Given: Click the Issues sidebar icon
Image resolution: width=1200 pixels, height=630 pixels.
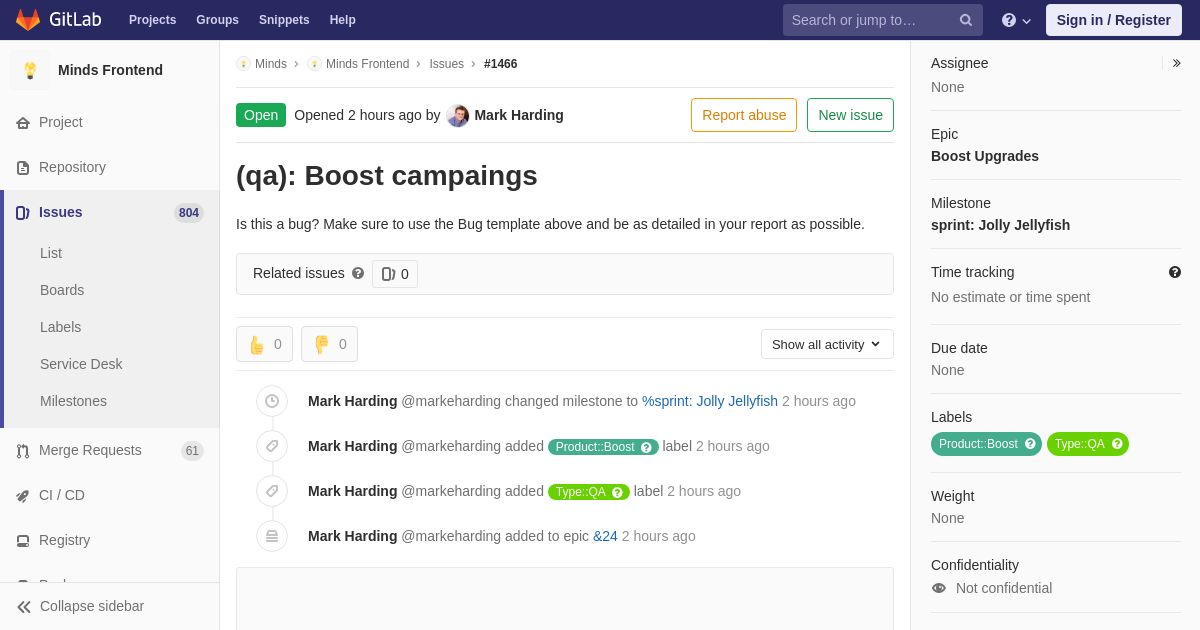Looking at the screenshot, I should 23,212.
